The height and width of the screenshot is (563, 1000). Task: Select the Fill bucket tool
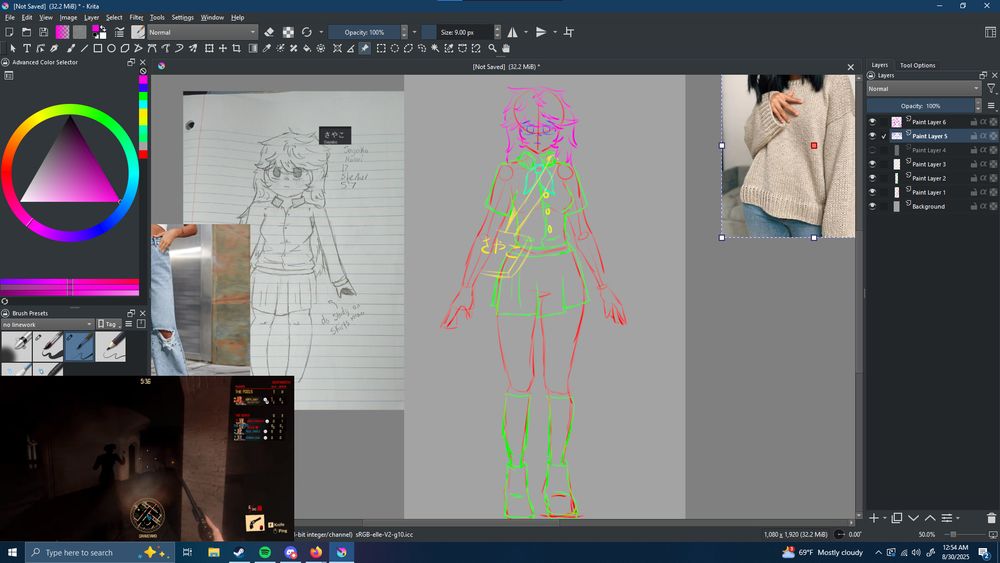(307, 48)
